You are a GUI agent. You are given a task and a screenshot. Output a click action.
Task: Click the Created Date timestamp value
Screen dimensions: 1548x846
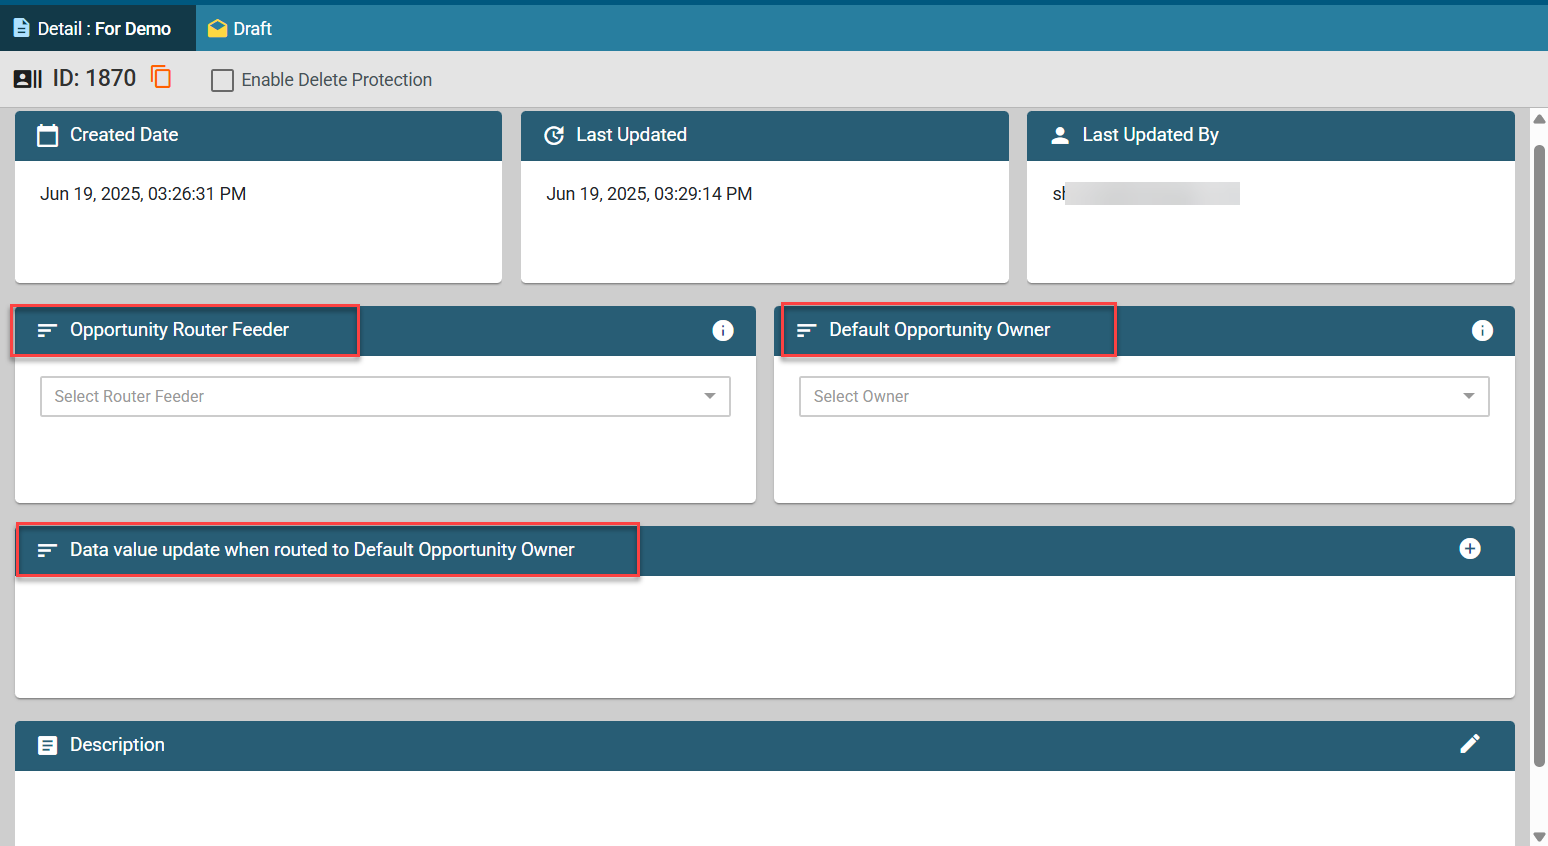pyautogui.click(x=143, y=194)
